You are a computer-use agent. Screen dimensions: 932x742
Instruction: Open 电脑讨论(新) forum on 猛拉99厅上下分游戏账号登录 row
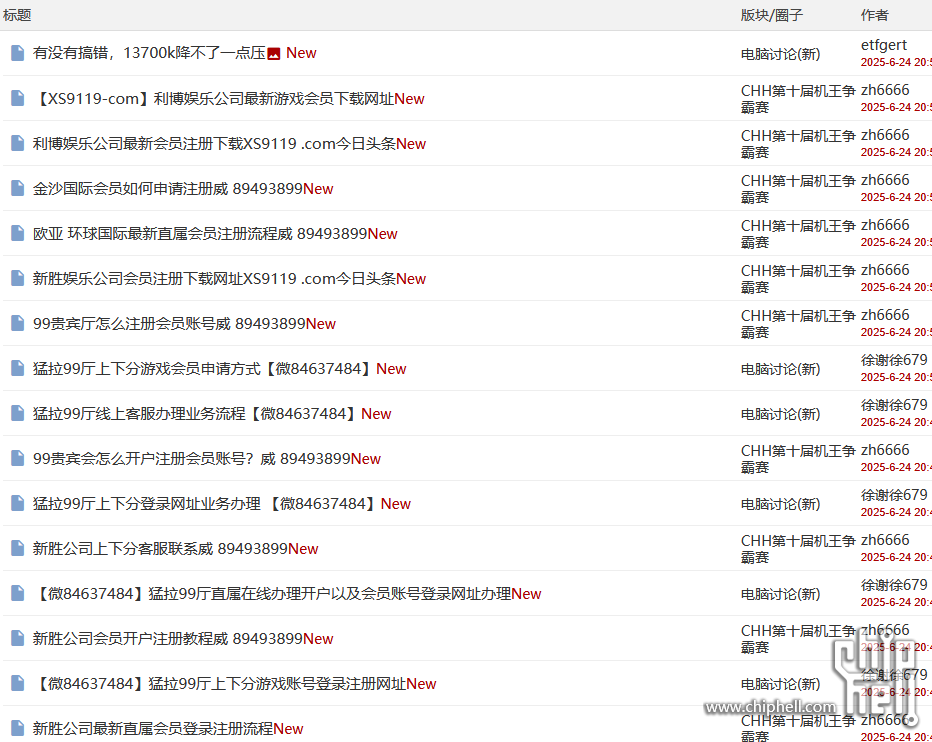780,684
